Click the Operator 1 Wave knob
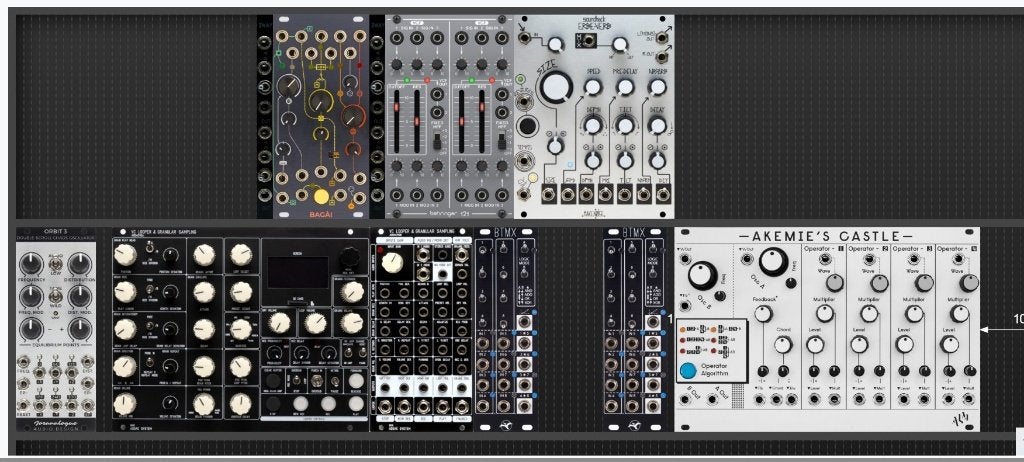1024x462 pixels. (835, 283)
